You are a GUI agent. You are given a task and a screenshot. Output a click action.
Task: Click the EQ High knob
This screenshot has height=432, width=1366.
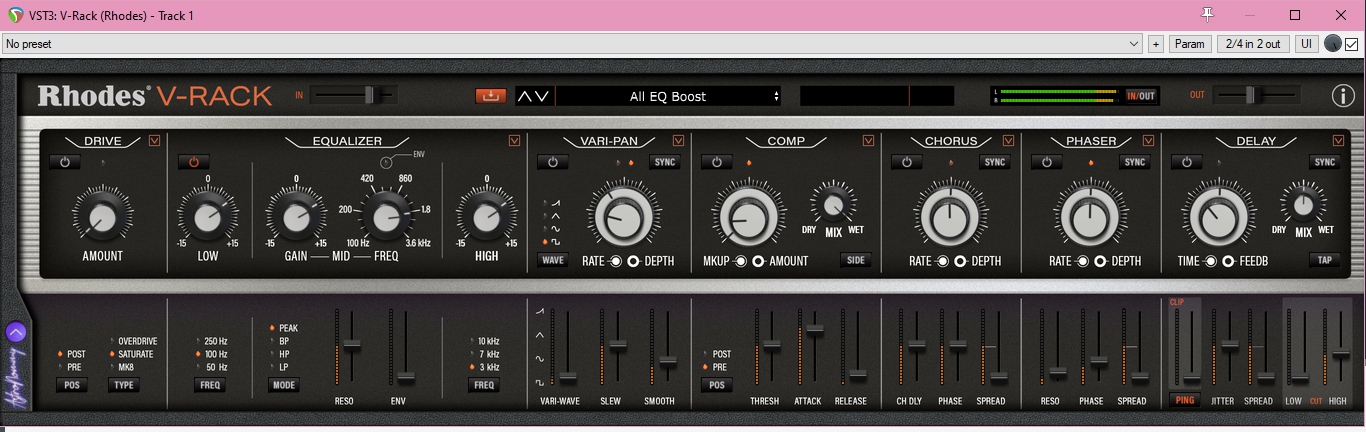[x=486, y=216]
